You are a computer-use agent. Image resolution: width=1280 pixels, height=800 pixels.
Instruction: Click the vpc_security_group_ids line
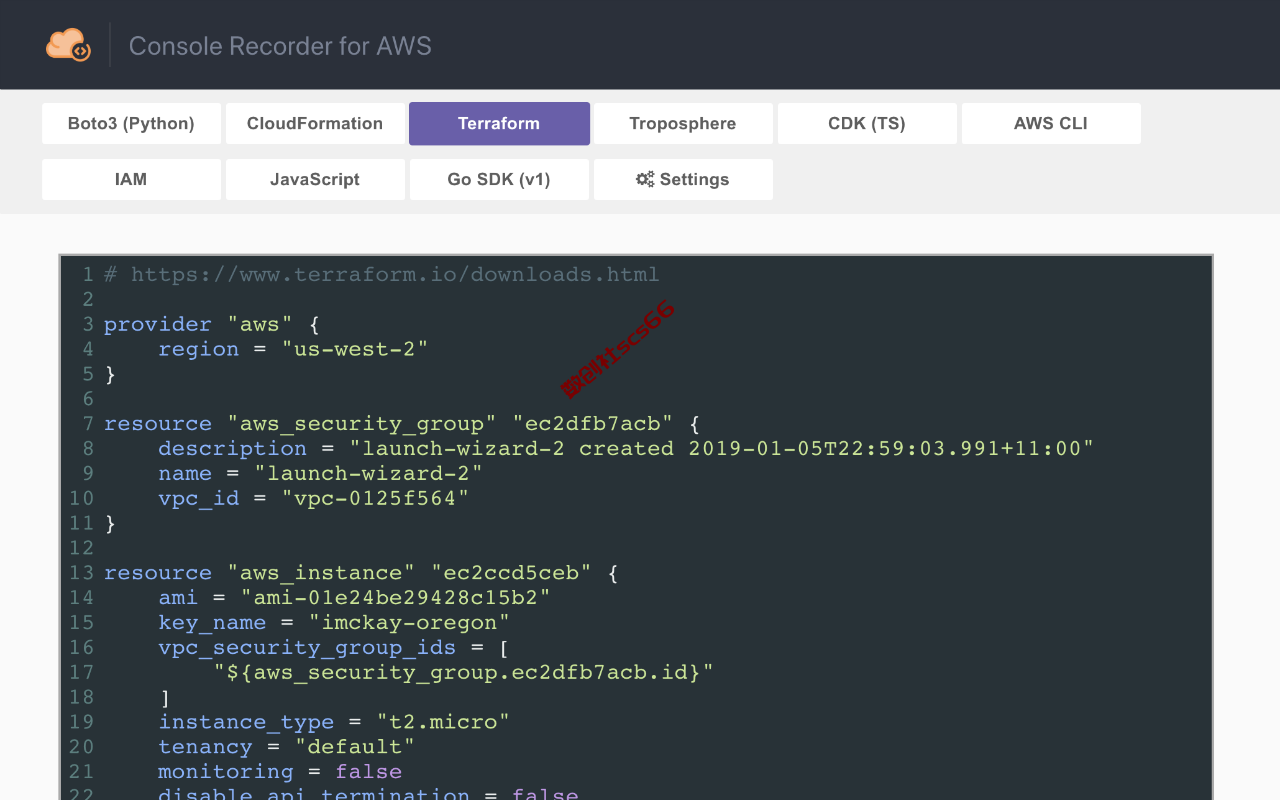click(334, 647)
